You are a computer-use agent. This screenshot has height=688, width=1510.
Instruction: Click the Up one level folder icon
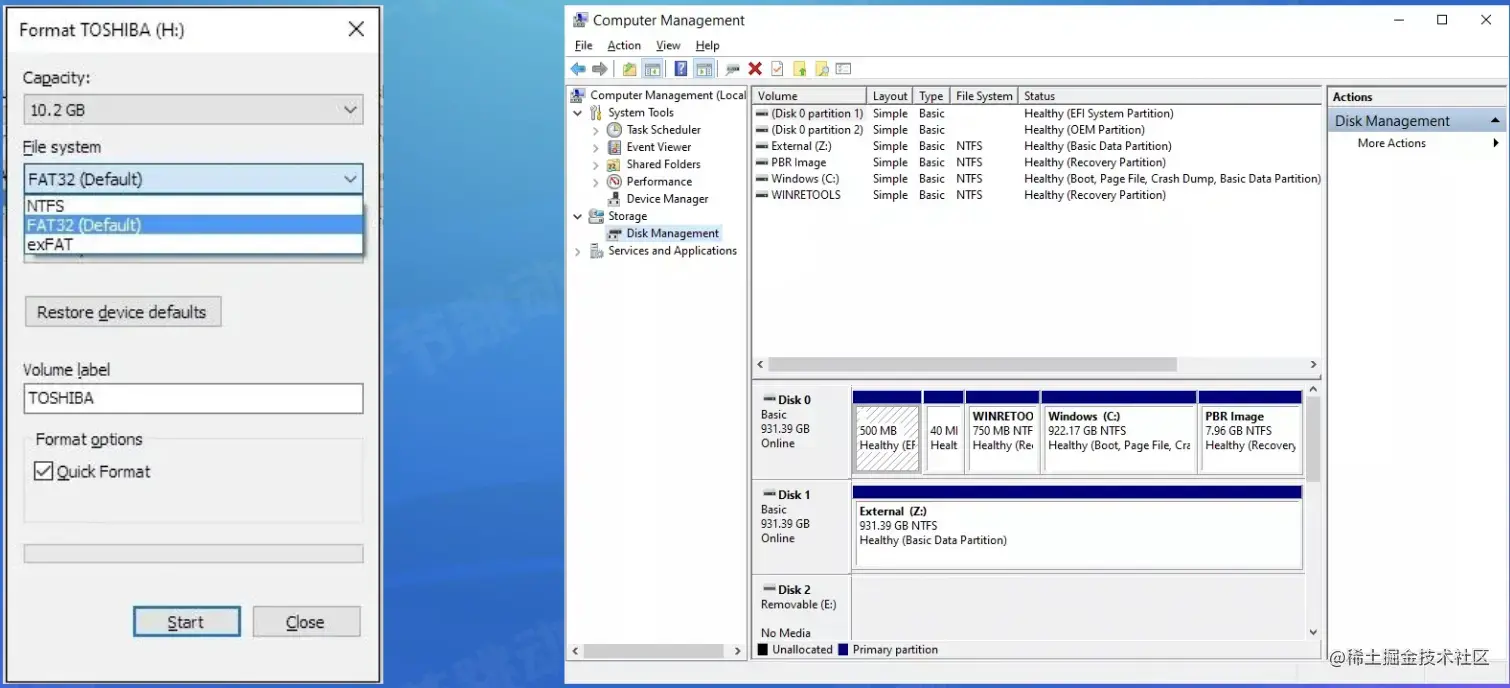[629, 69]
